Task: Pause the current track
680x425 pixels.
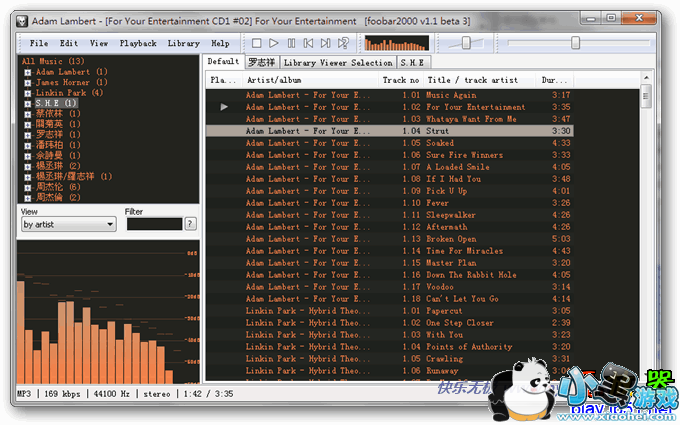Action: pos(291,43)
